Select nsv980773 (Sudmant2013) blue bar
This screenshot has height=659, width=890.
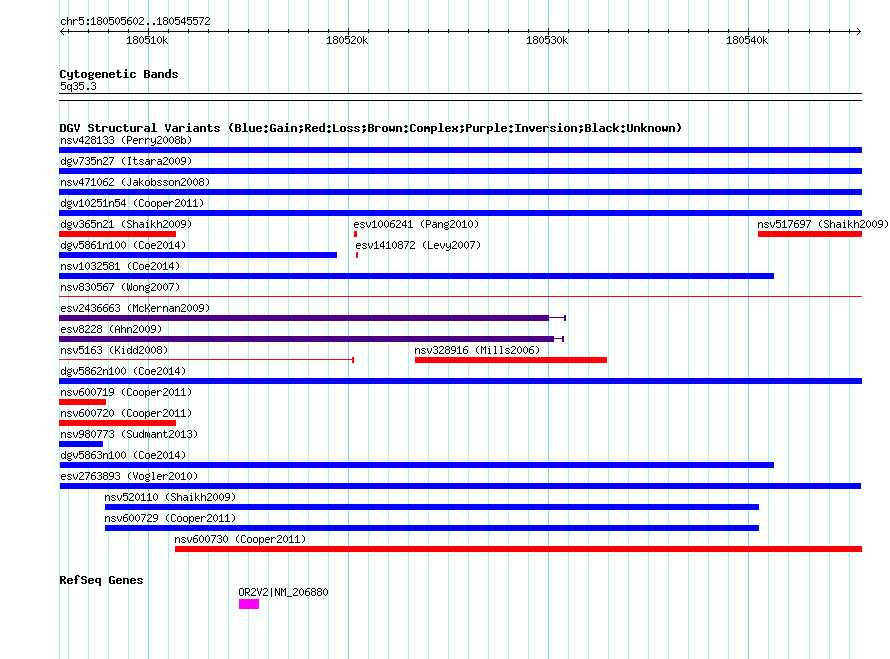tap(81, 444)
